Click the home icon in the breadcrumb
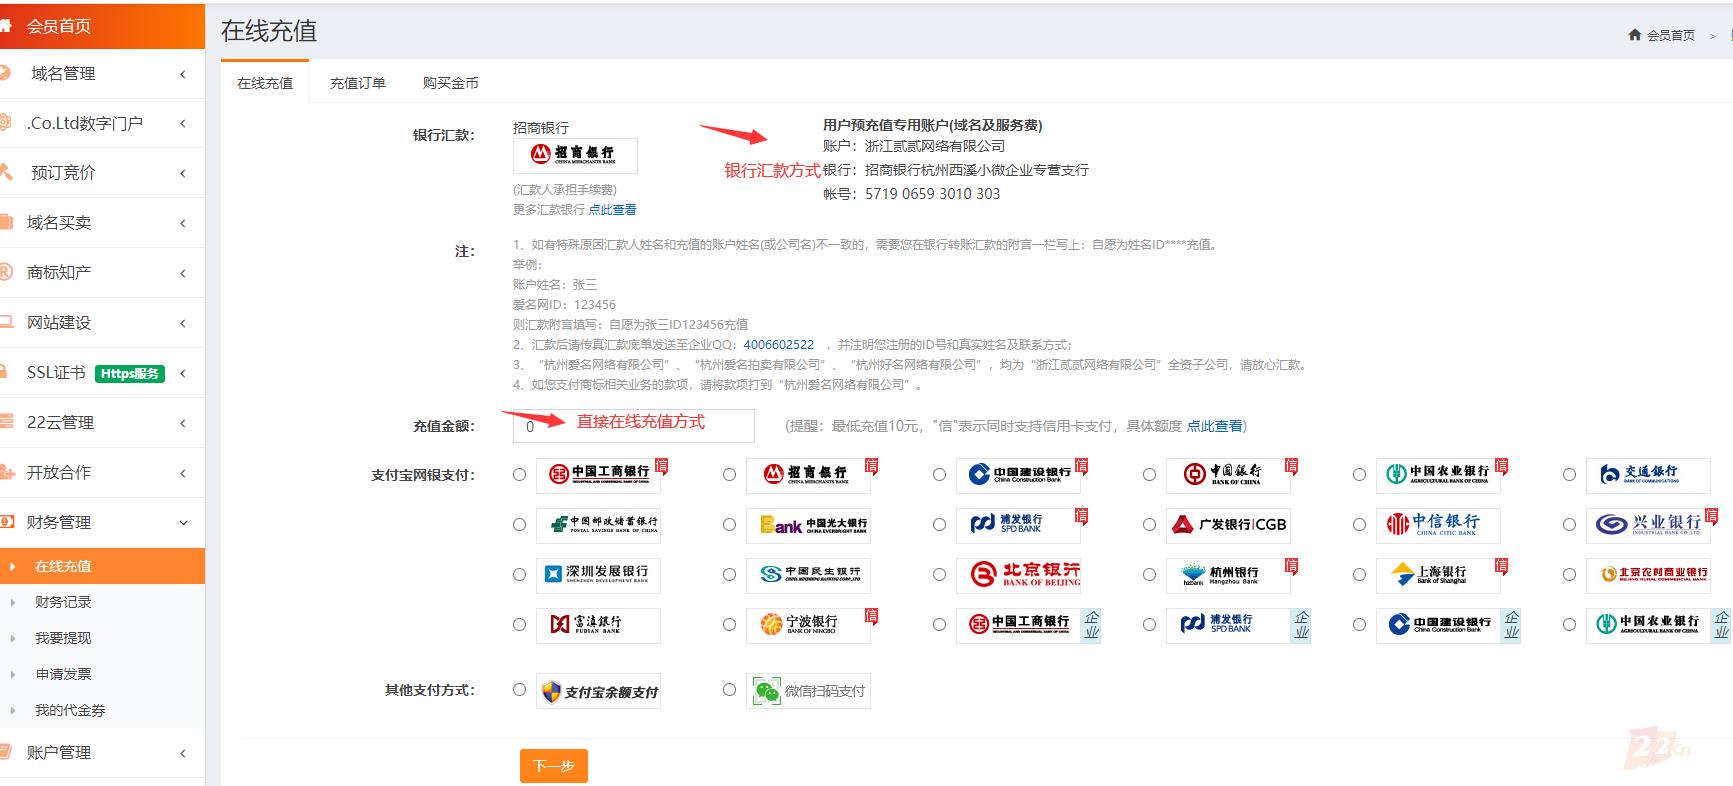Screen dimensions: 1733x786 coord(1635,35)
